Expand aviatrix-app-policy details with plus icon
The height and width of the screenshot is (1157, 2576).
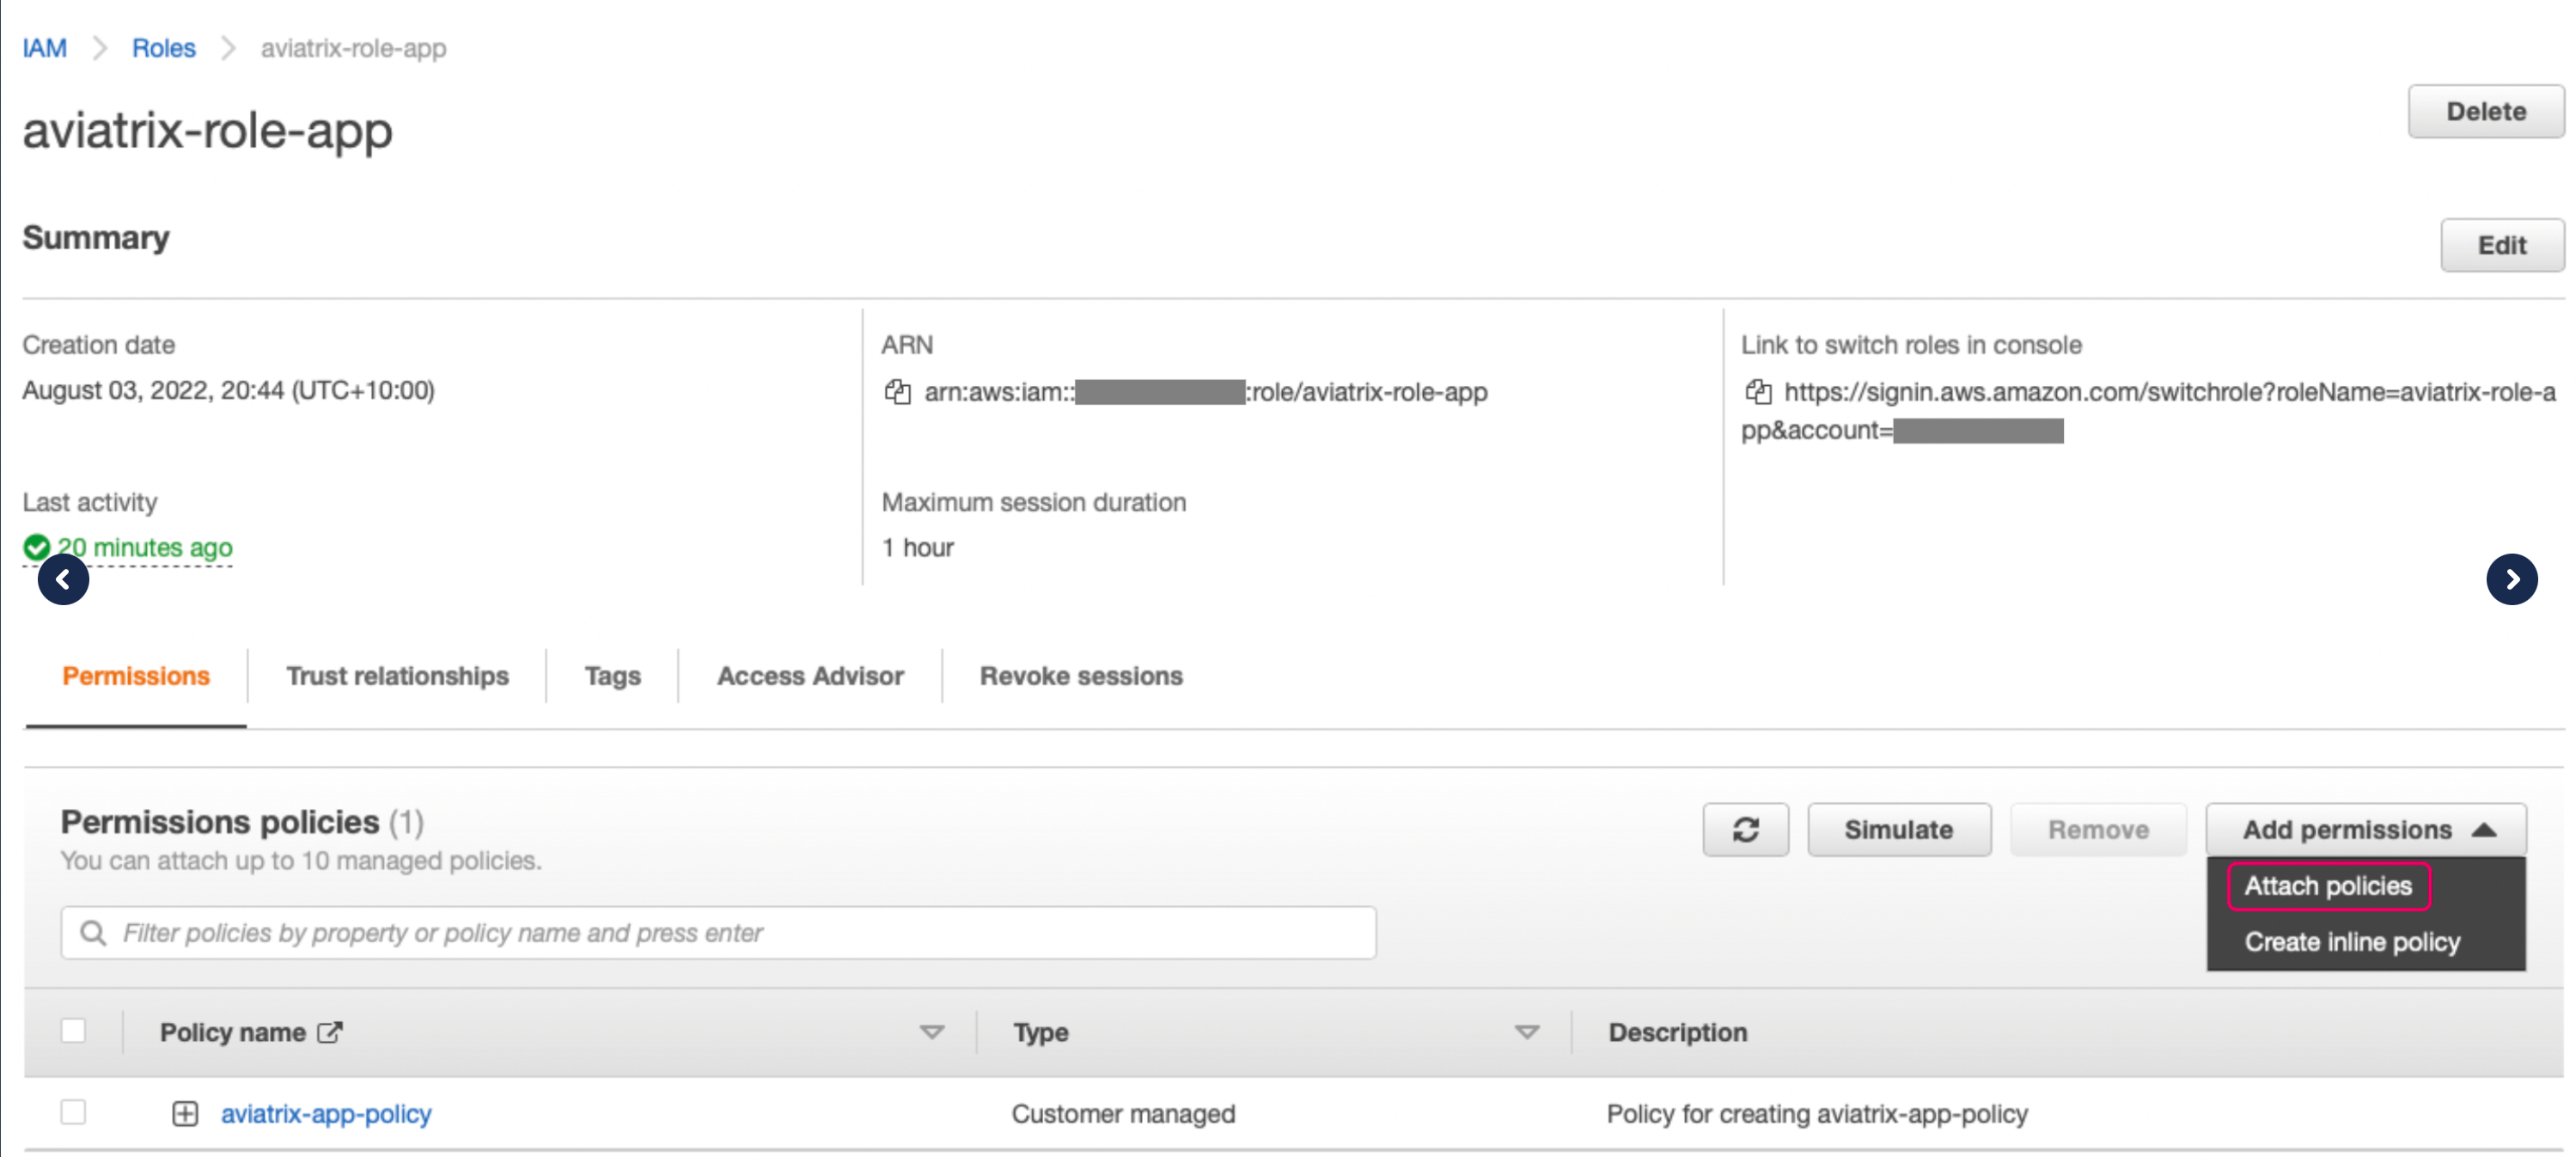click(186, 1113)
